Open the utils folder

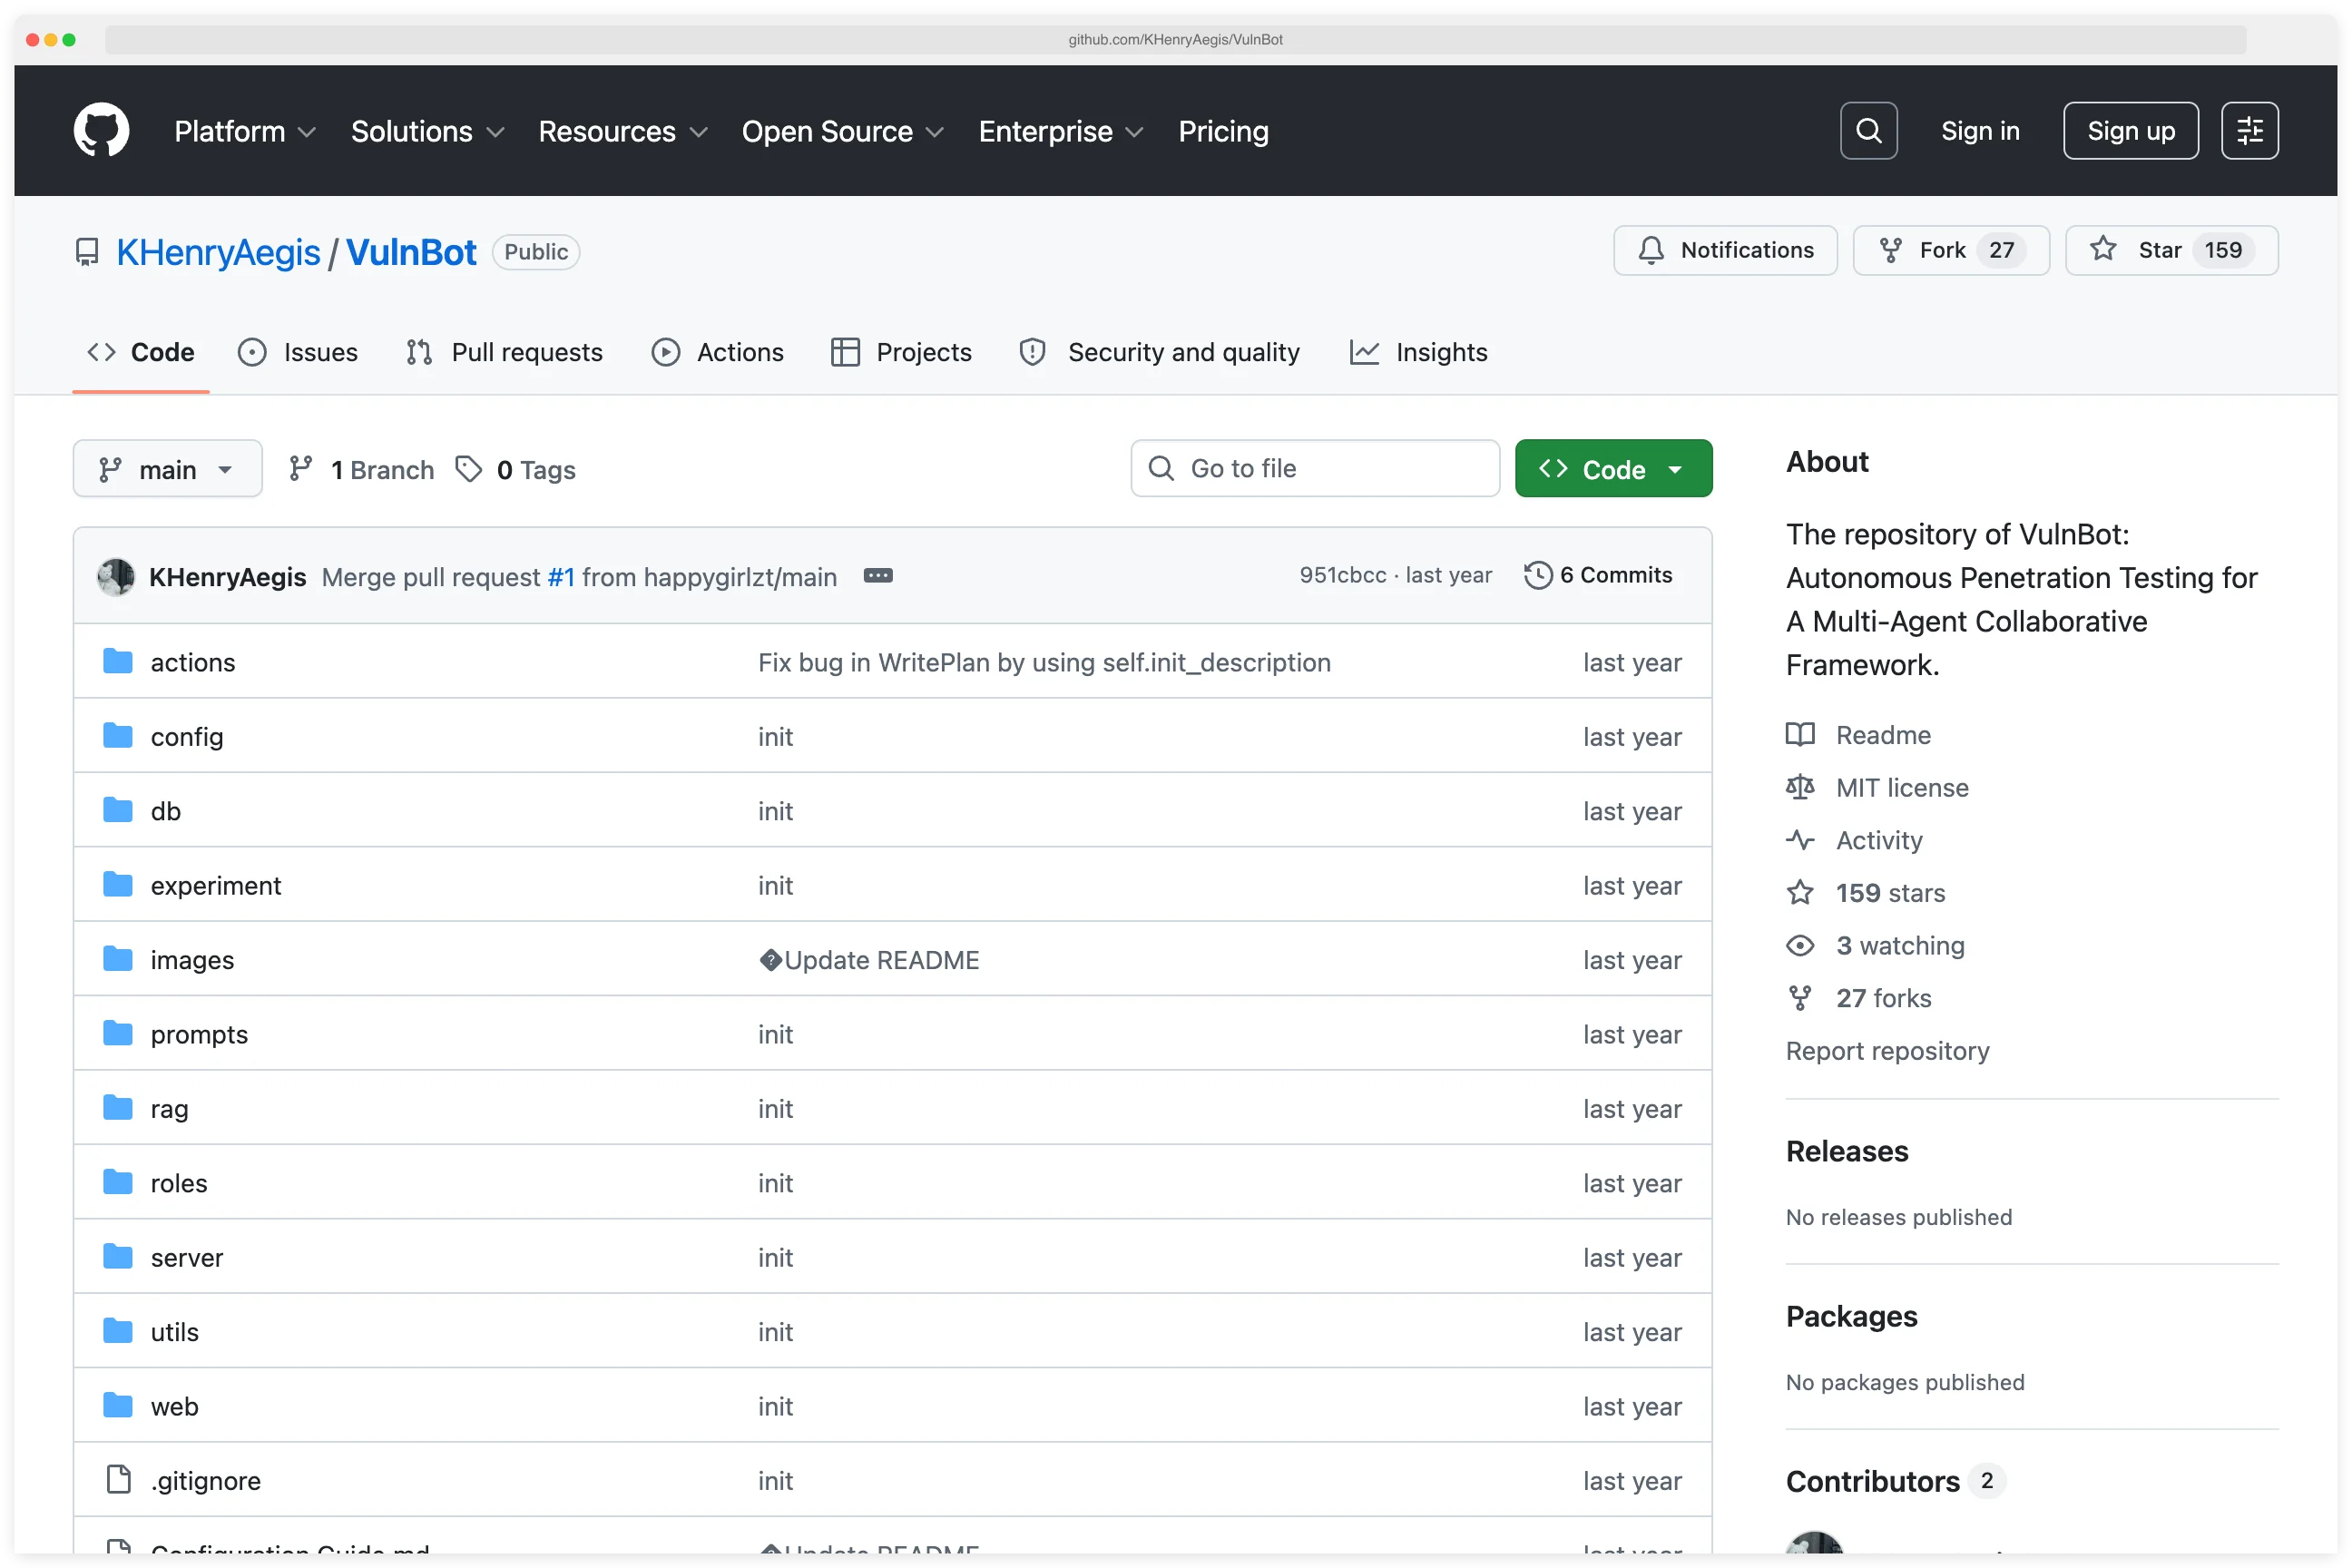pos(175,1331)
